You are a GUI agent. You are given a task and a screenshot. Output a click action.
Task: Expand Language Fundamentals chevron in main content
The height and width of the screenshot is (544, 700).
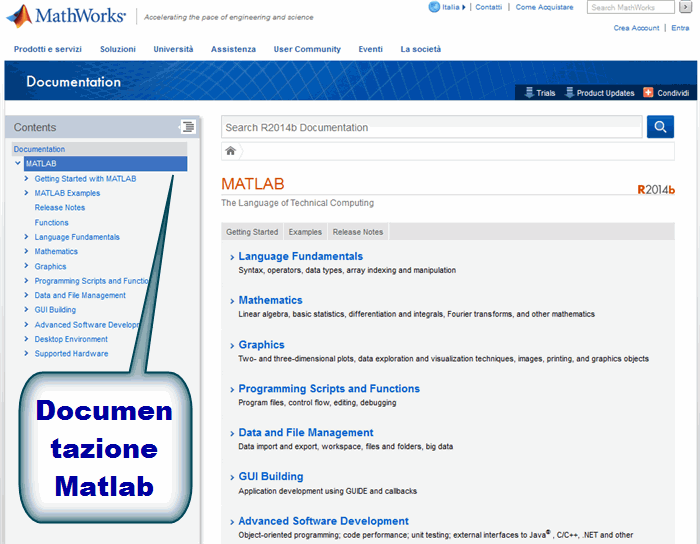point(232,257)
